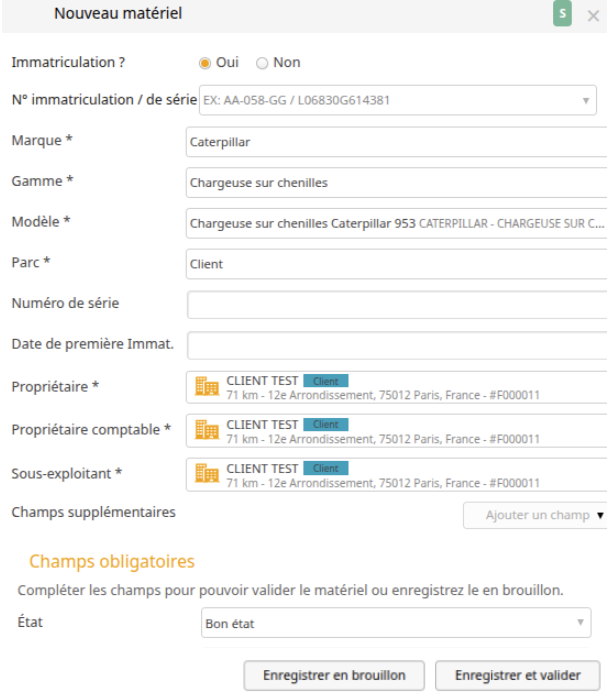The width and height of the screenshot is (615, 699).
Task: Click the Client tag in Propriétaire field
Action: pyautogui.click(x=326, y=381)
